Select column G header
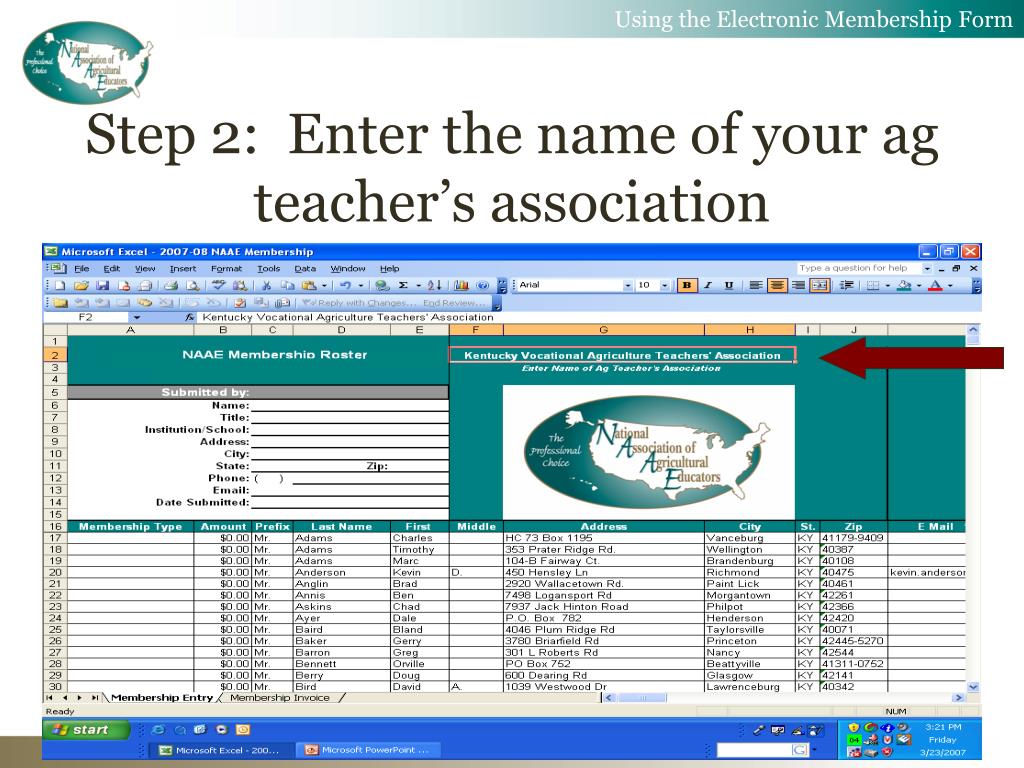The height and width of the screenshot is (768, 1024). [603, 330]
